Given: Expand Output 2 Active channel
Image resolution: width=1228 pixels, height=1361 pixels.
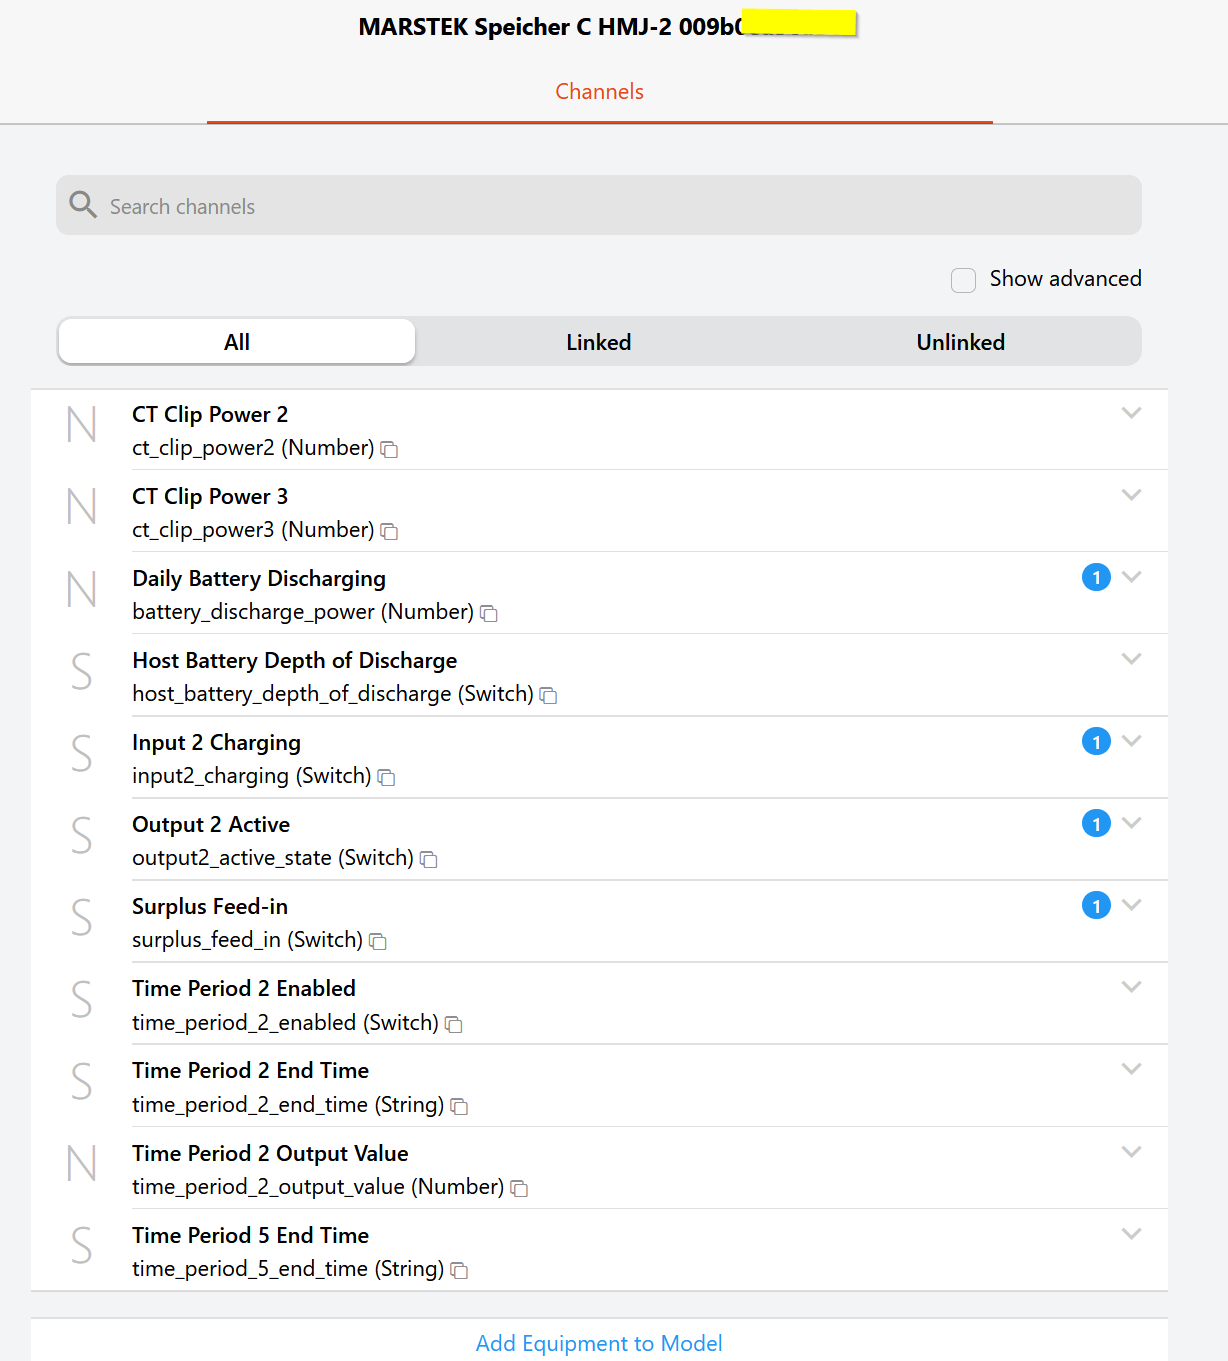Looking at the screenshot, I should 1131,823.
